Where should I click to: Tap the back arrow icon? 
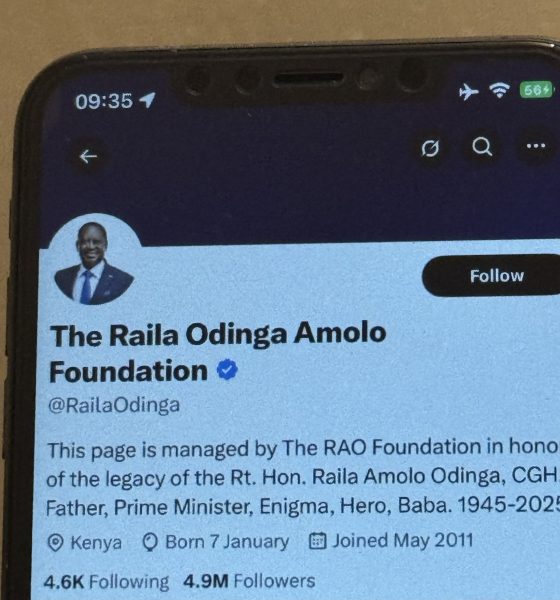click(x=88, y=157)
